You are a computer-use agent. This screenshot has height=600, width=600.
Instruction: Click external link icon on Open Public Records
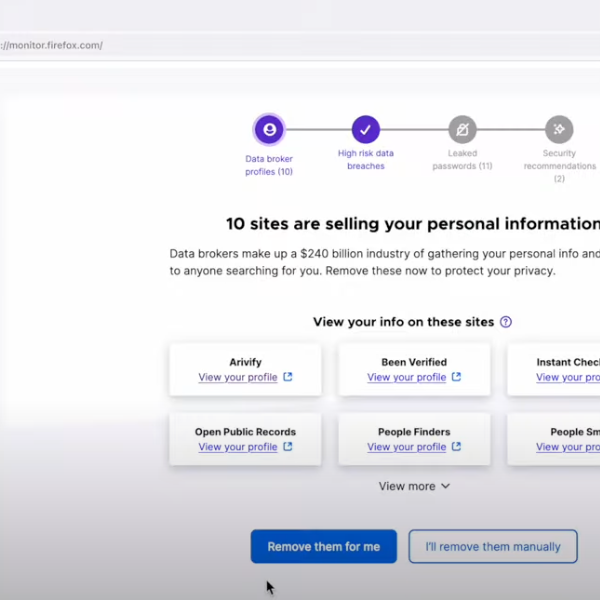click(x=288, y=447)
